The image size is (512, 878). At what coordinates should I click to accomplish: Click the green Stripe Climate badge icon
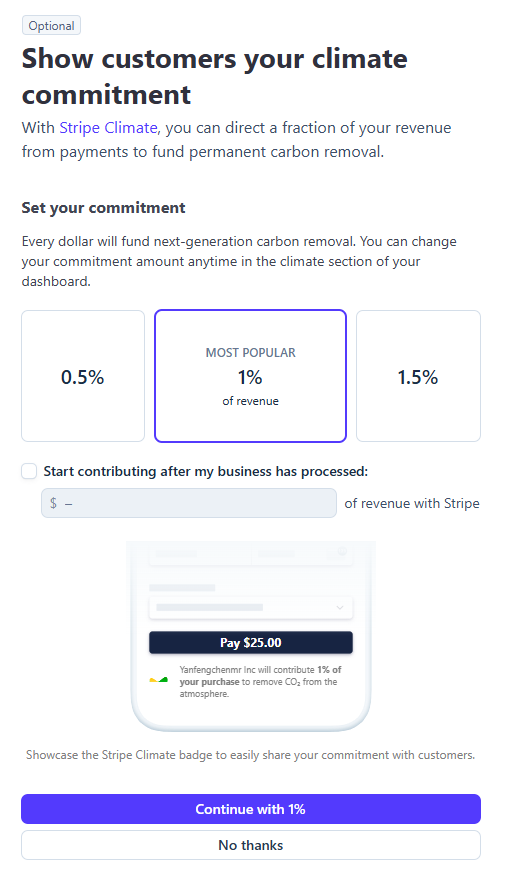pos(159,680)
